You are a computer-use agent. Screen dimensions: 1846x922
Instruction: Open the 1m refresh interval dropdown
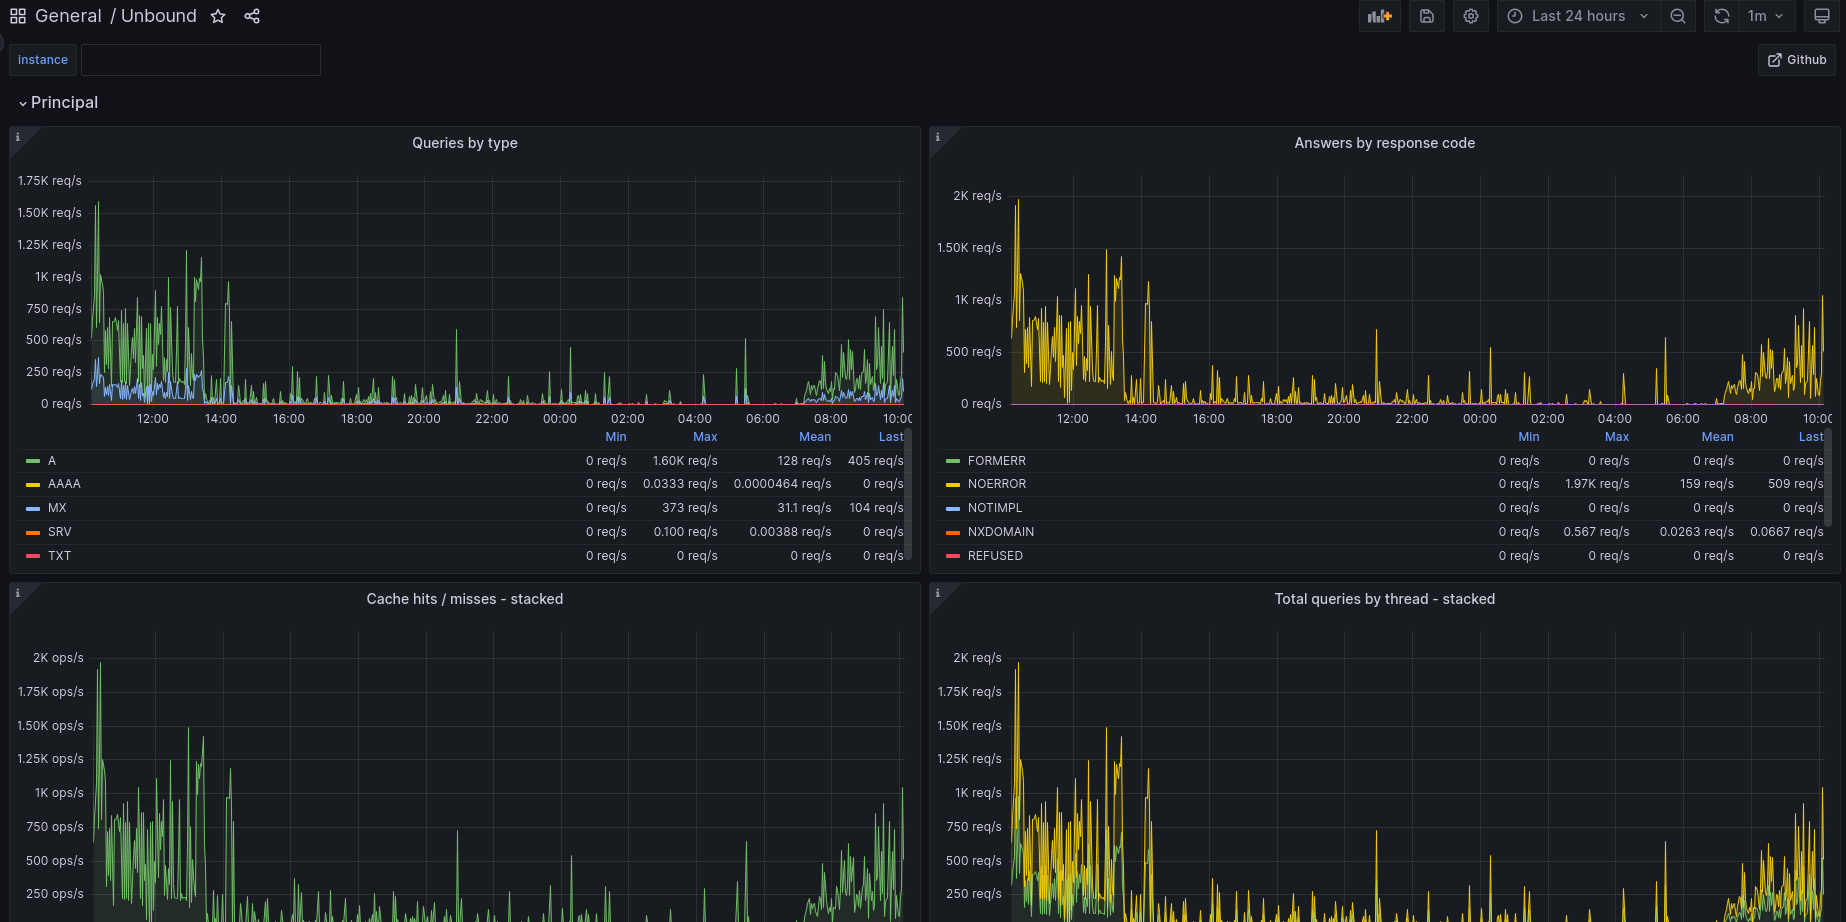[x=1766, y=16]
